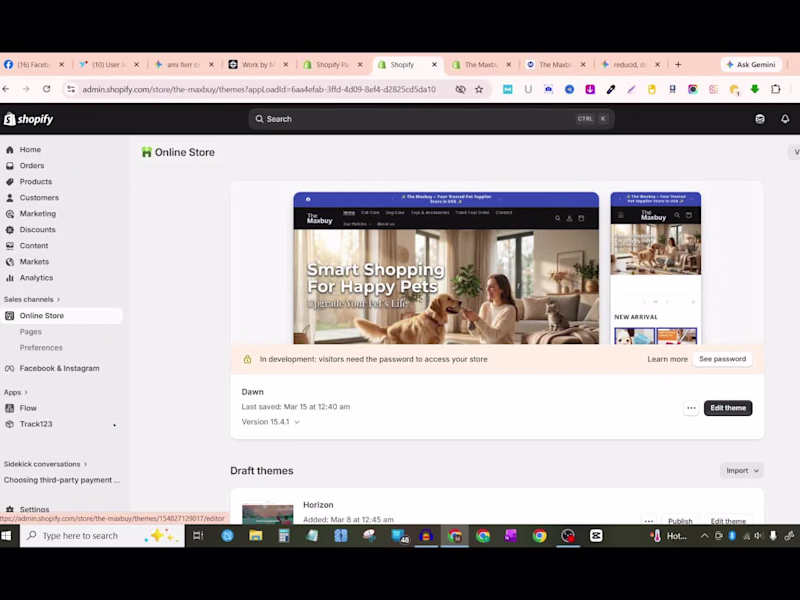Open Orders in the sidebar
The height and width of the screenshot is (600, 800).
(x=32, y=165)
